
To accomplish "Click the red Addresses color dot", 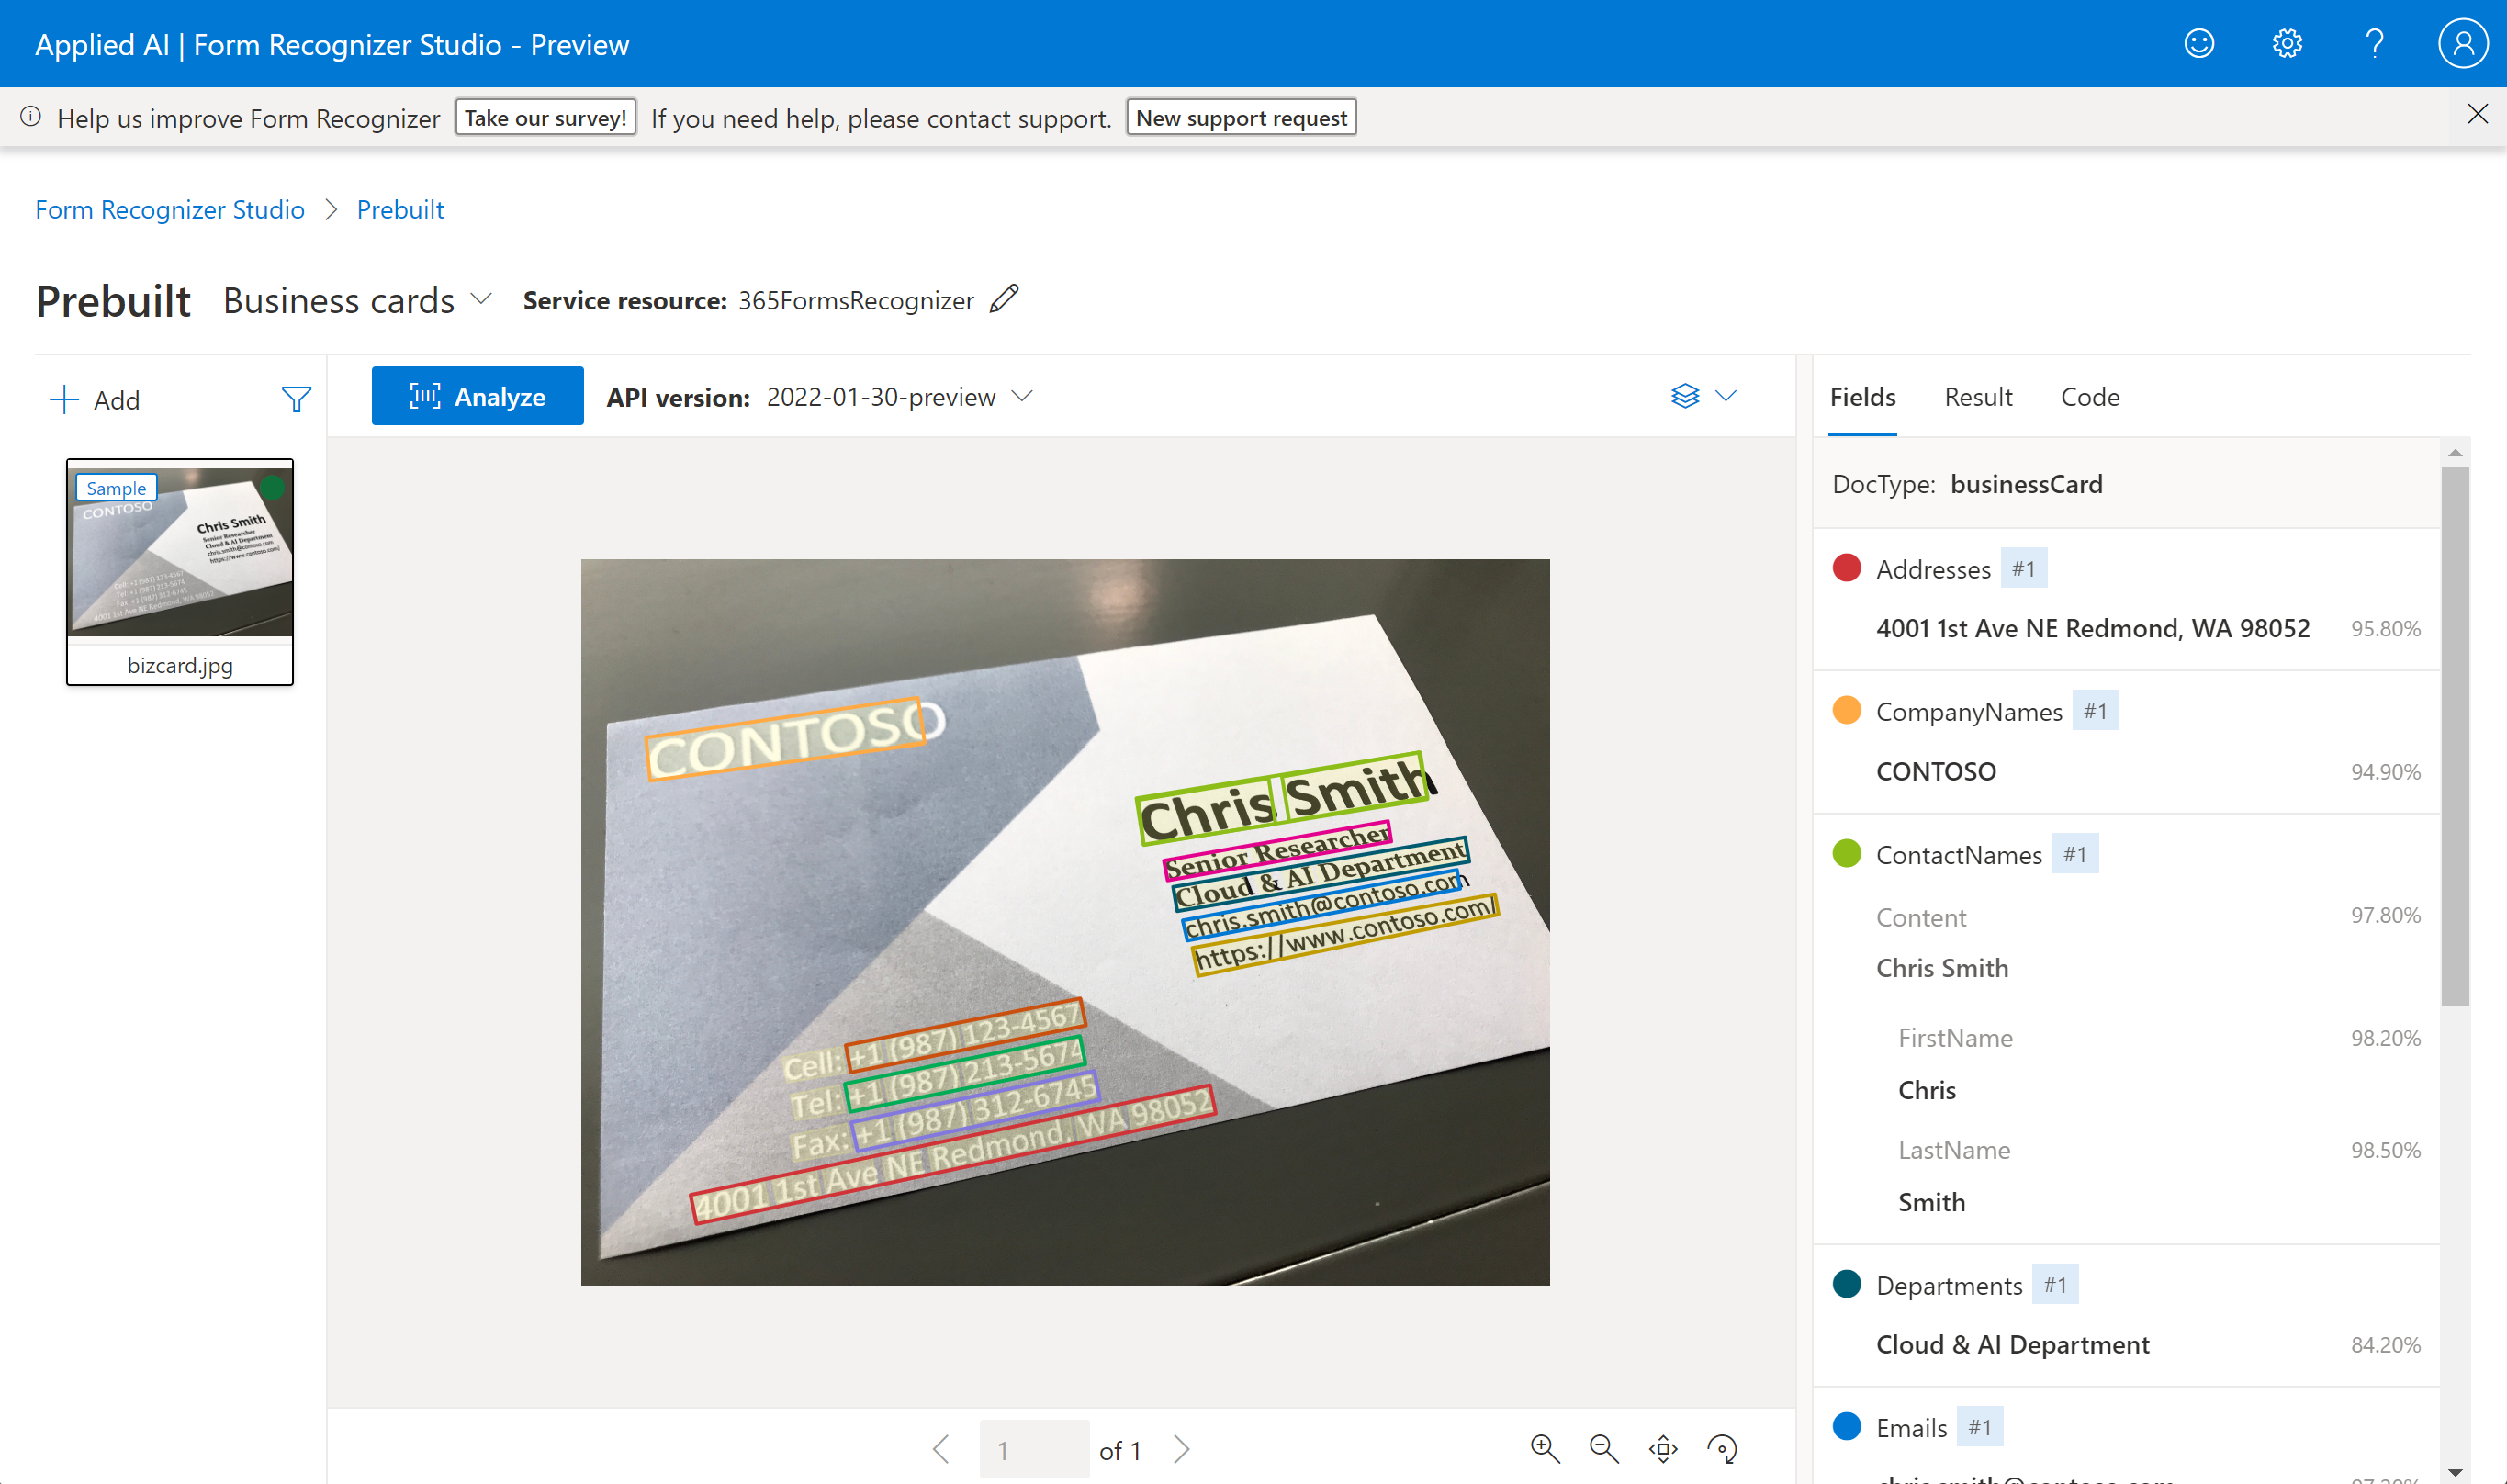I will [1846, 568].
